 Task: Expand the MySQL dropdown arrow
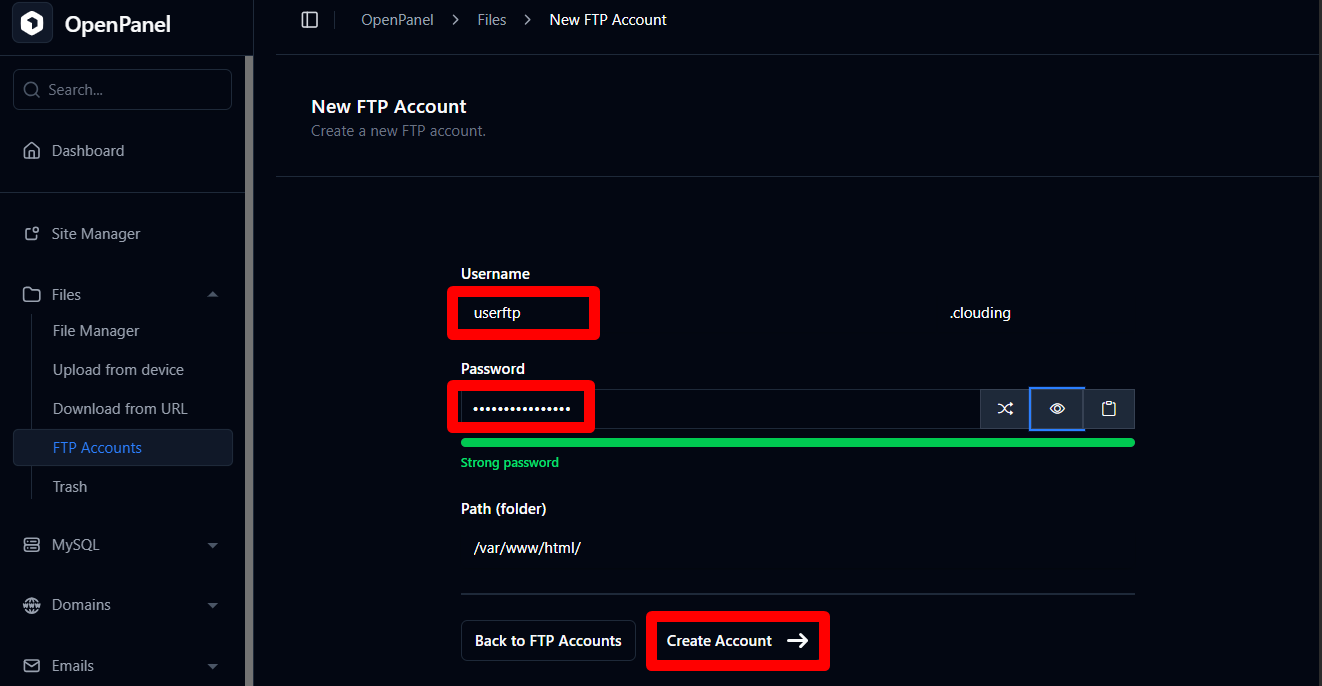click(212, 545)
